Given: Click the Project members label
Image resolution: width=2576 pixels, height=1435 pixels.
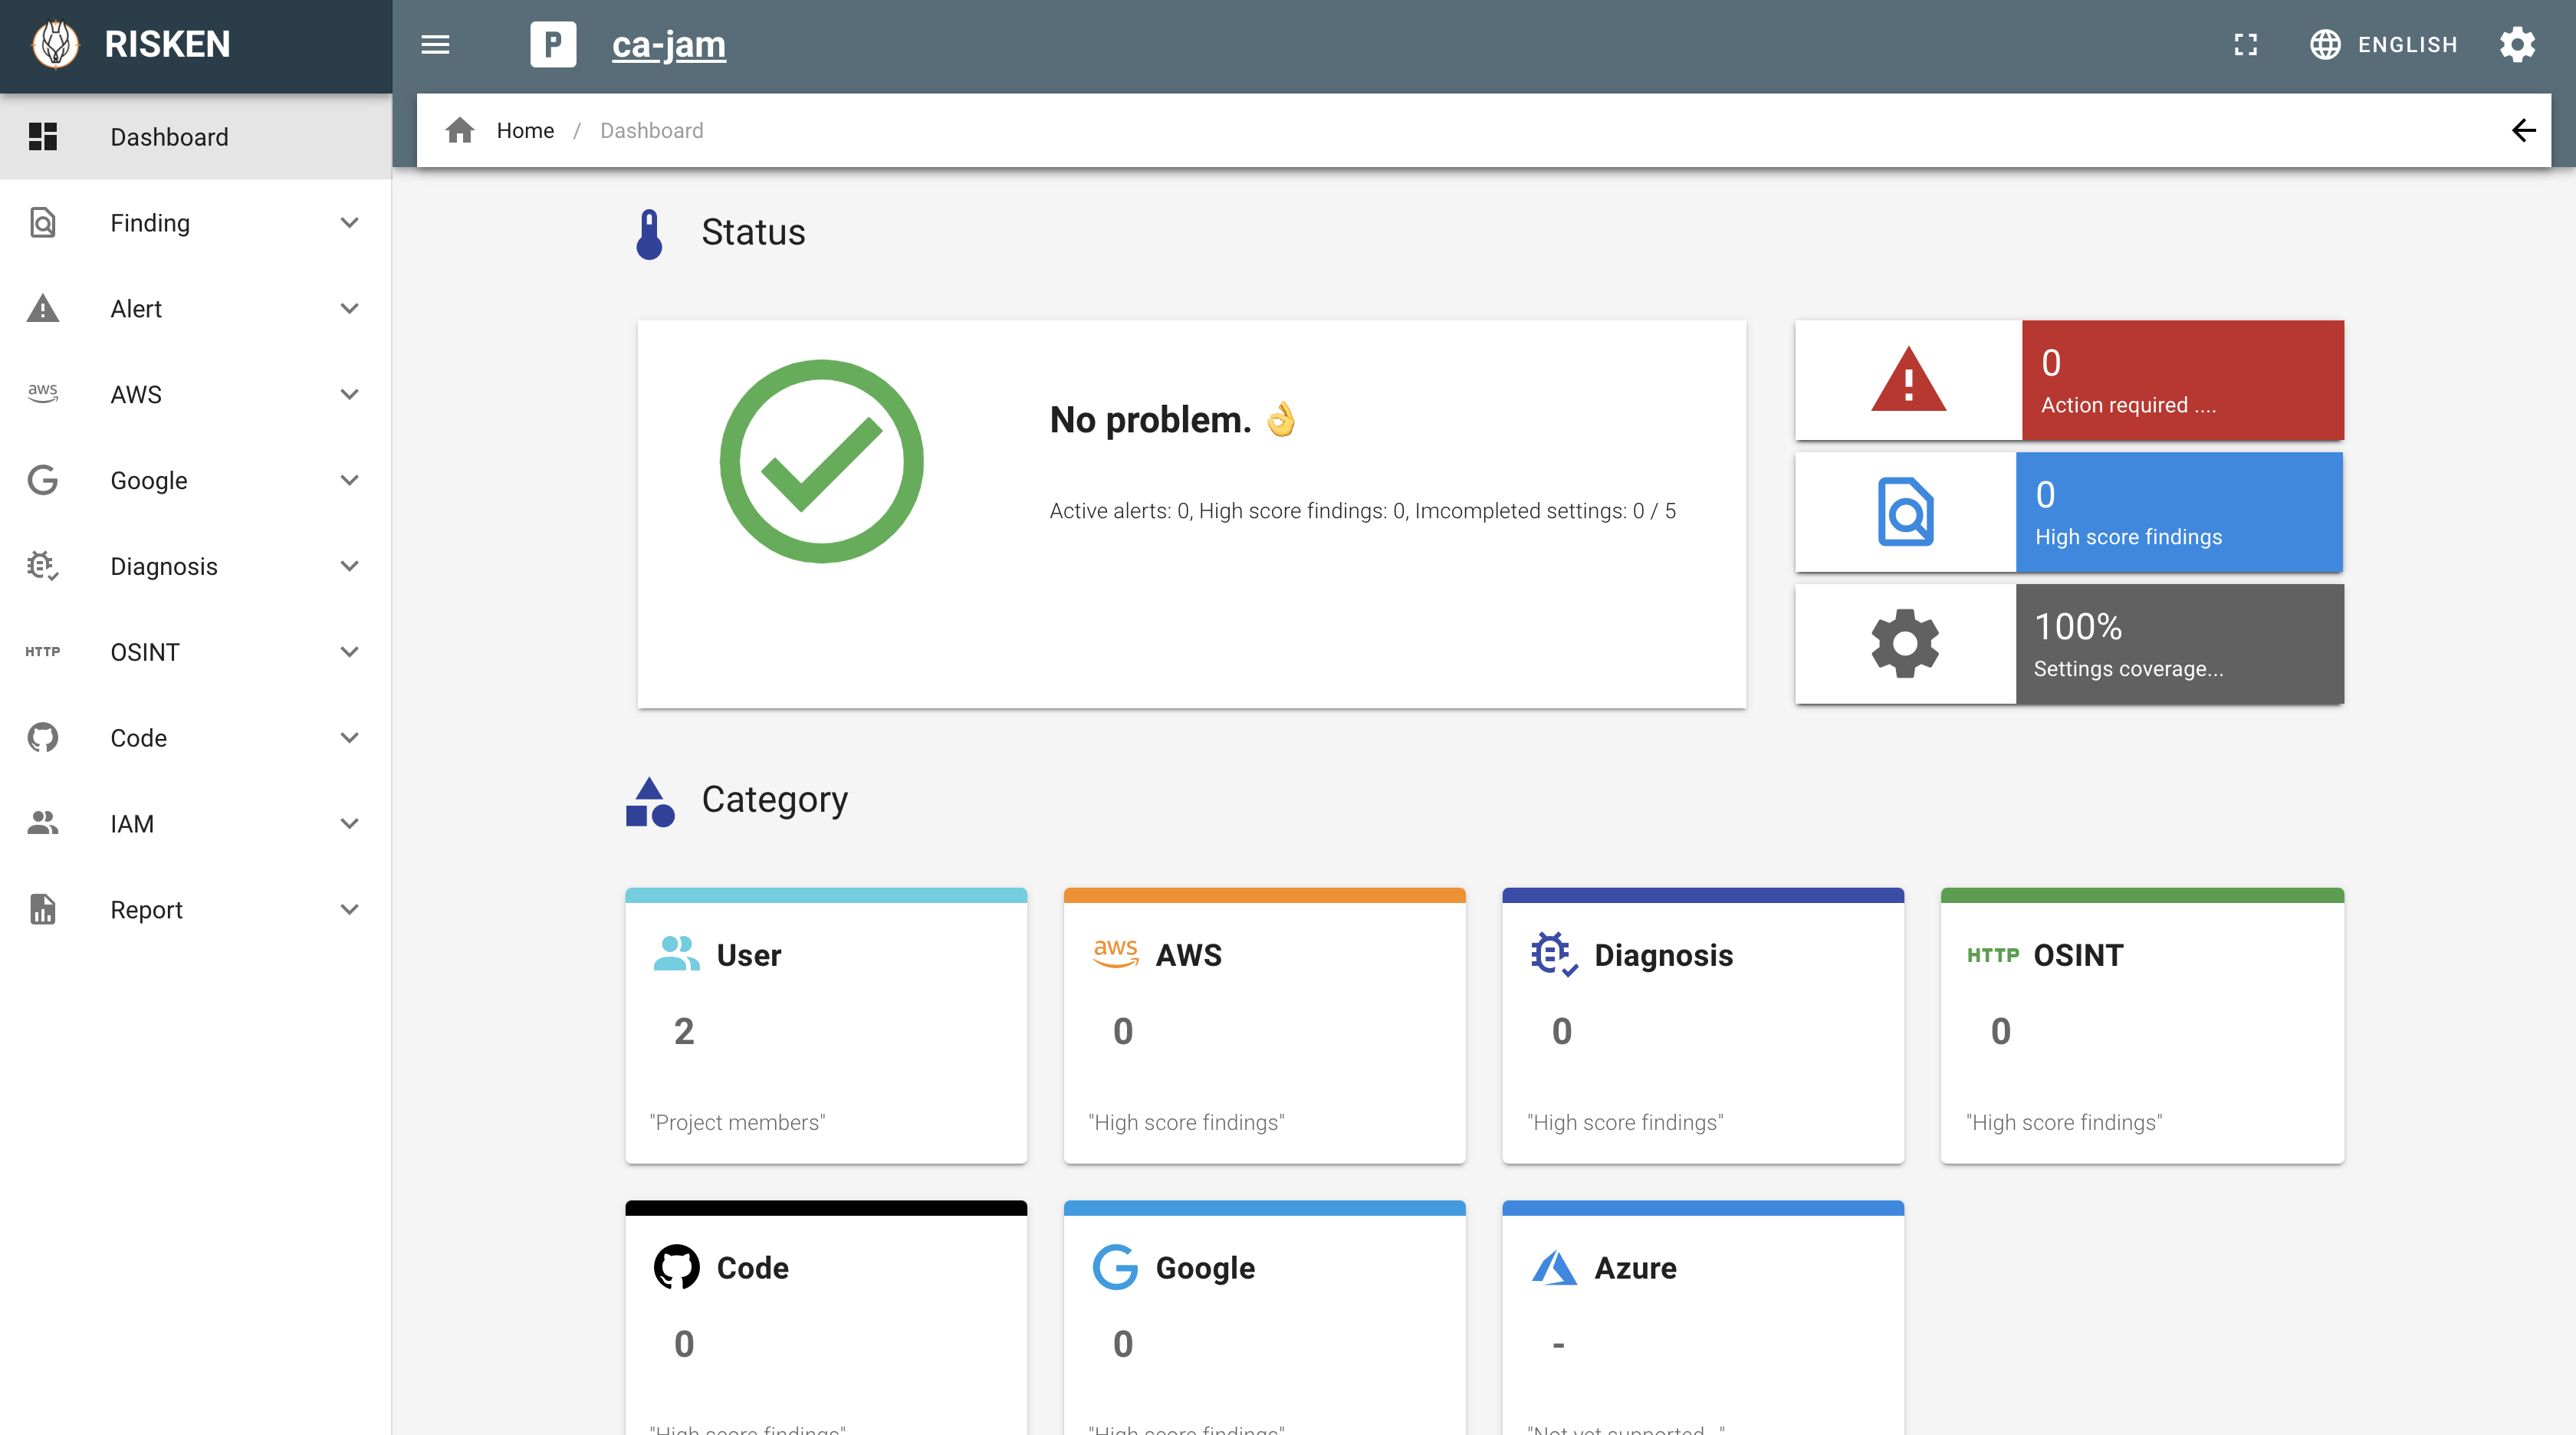Looking at the screenshot, I should [x=738, y=1123].
